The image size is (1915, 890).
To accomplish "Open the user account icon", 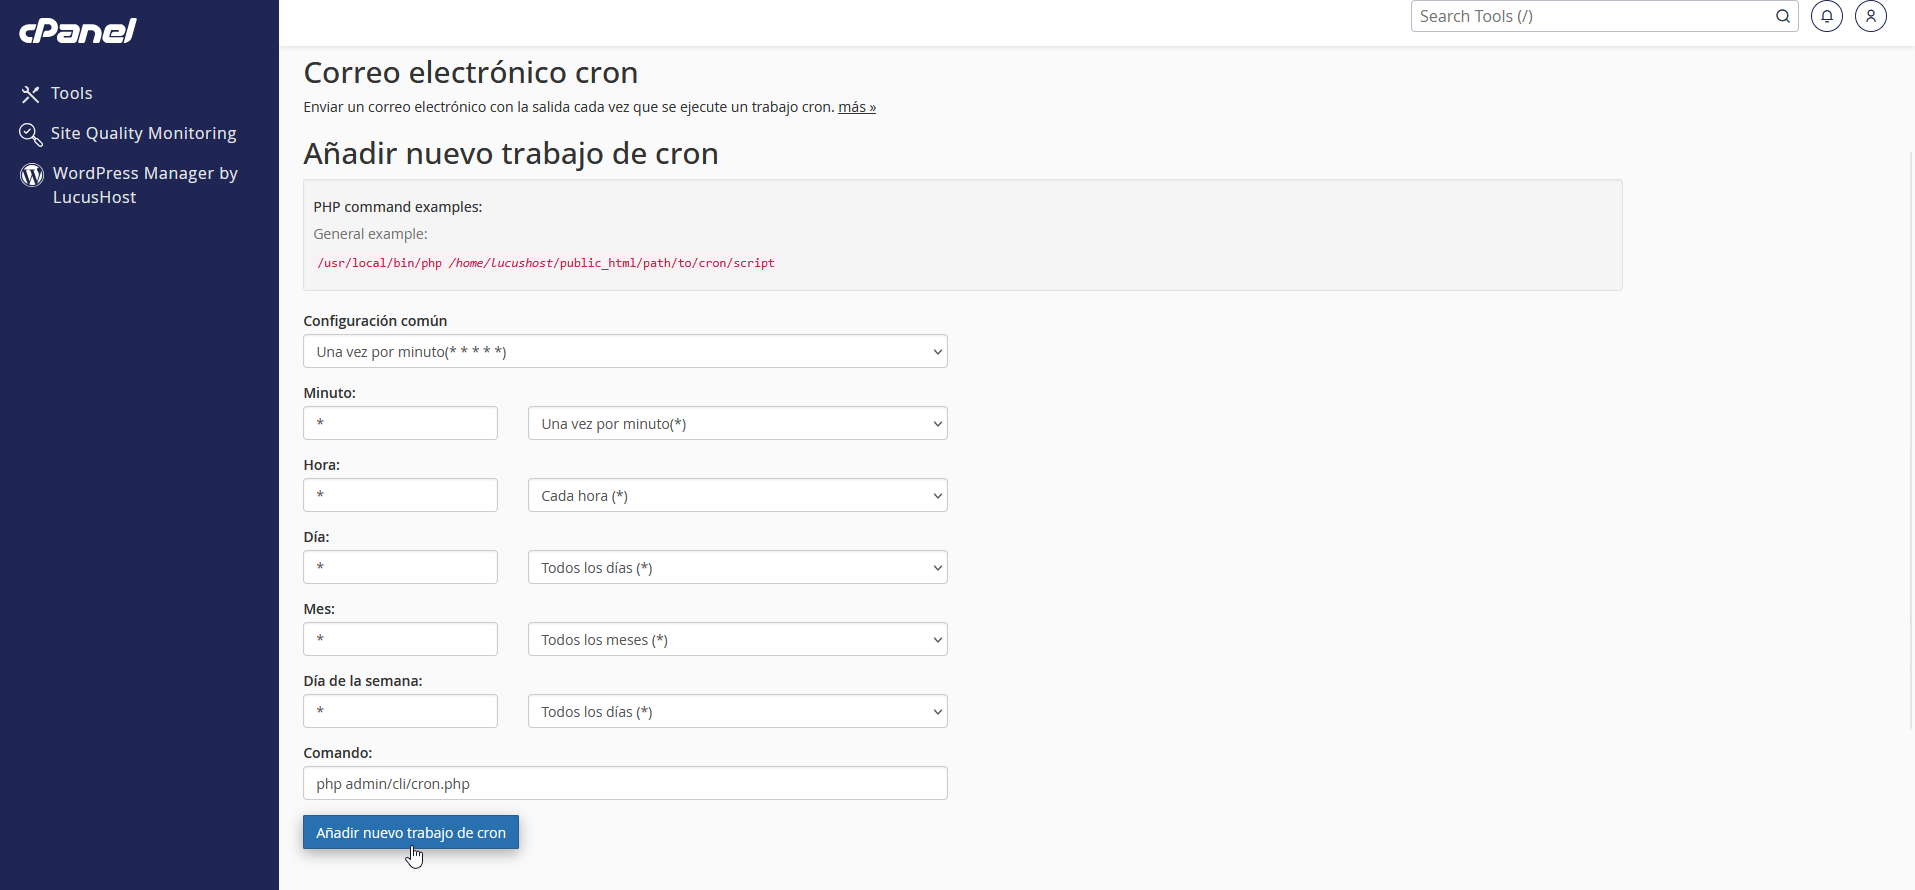I will click(1871, 16).
